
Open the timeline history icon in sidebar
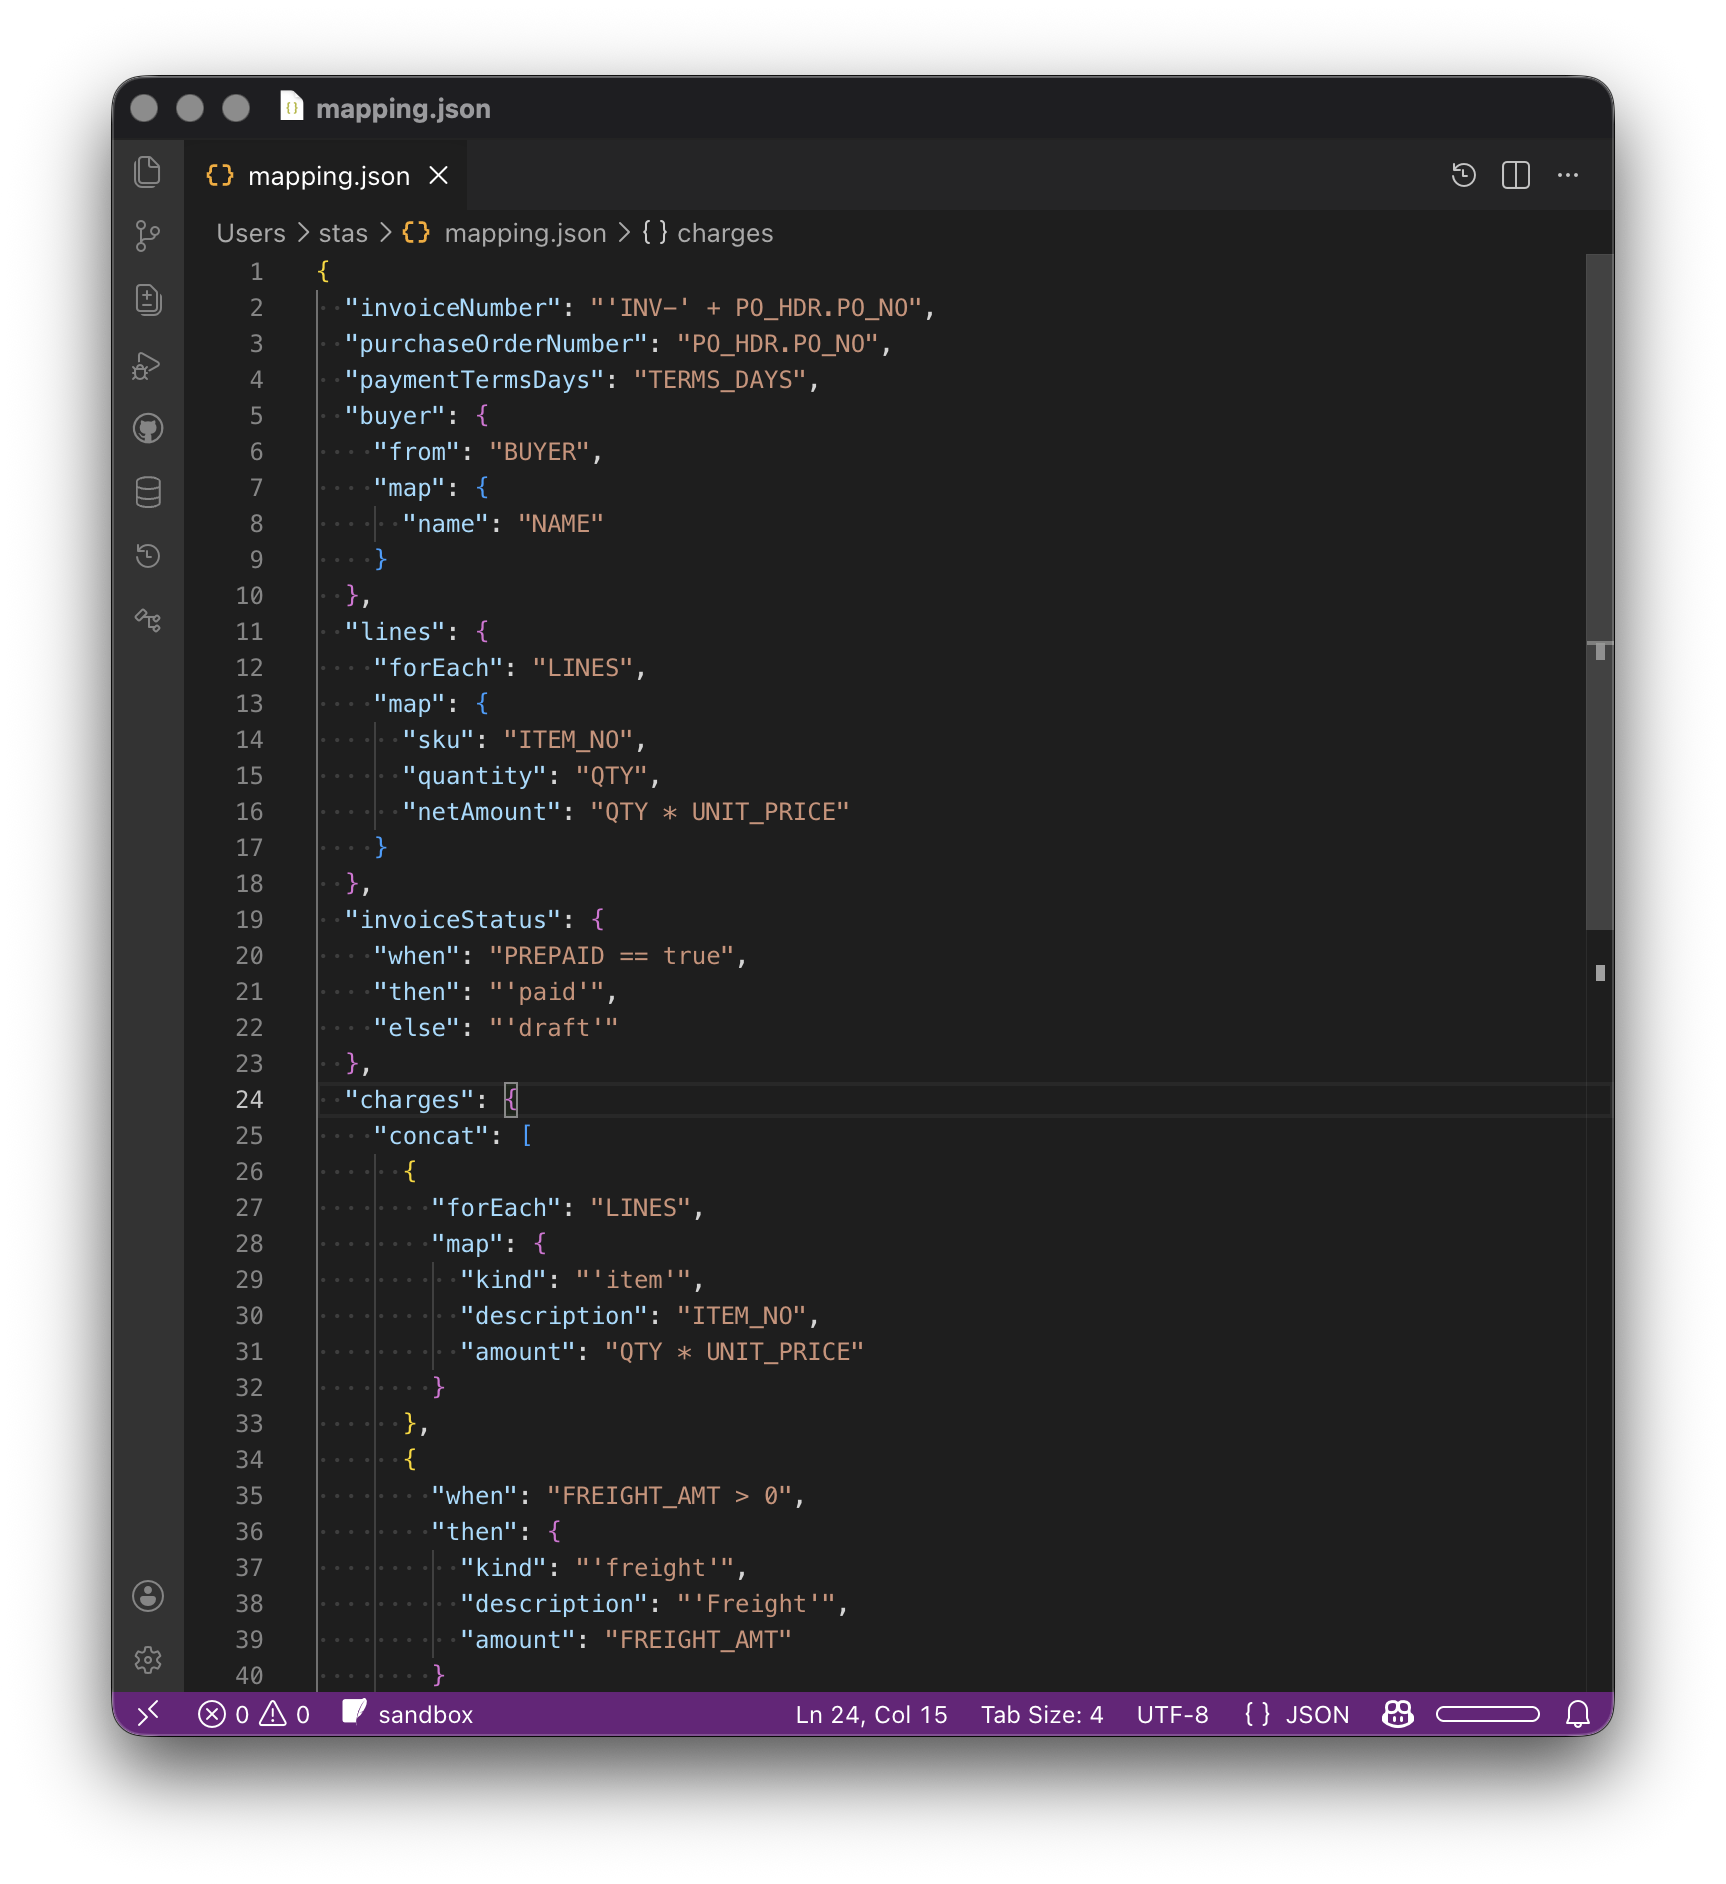point(148,556)
